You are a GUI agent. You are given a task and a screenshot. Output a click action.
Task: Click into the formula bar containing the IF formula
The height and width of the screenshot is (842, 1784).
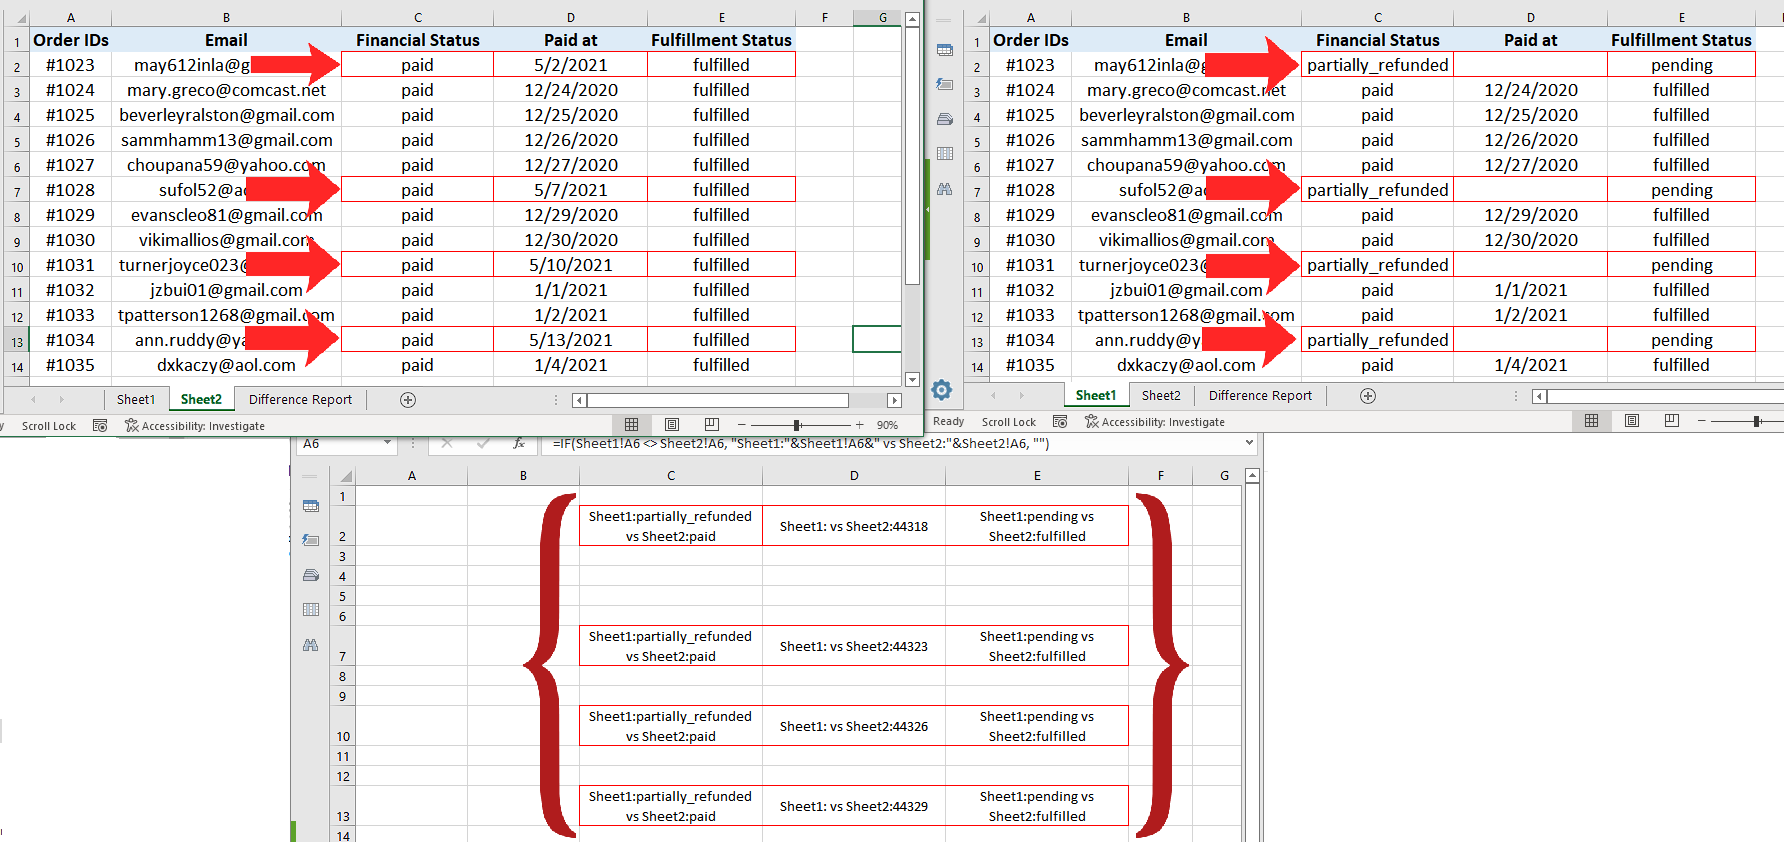890,444
